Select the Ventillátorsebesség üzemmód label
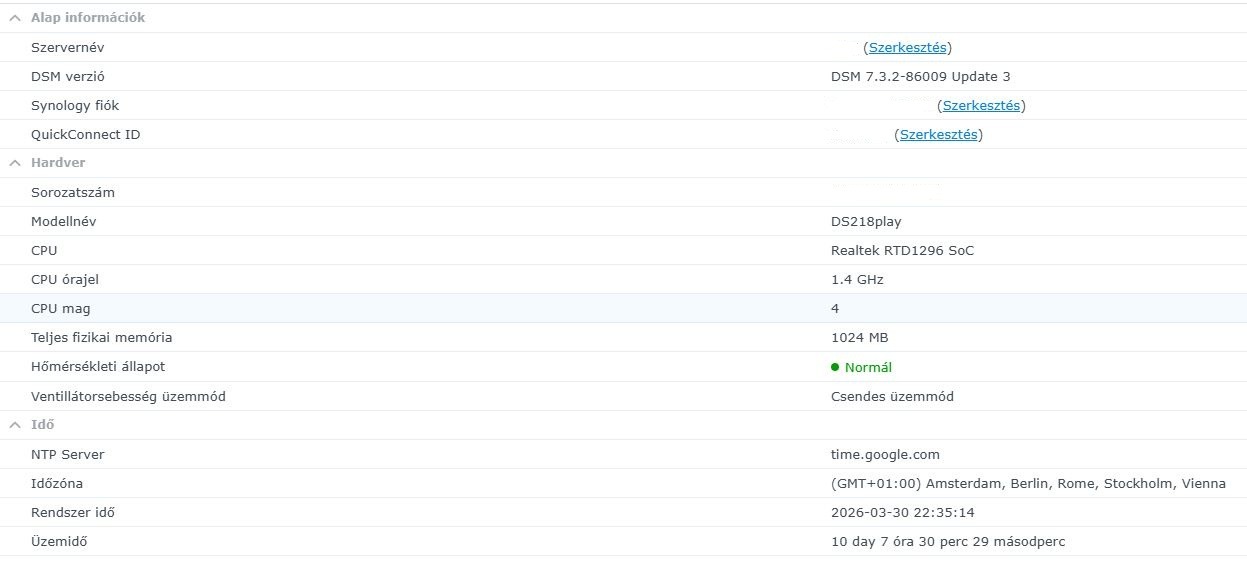 pos(128,396)
